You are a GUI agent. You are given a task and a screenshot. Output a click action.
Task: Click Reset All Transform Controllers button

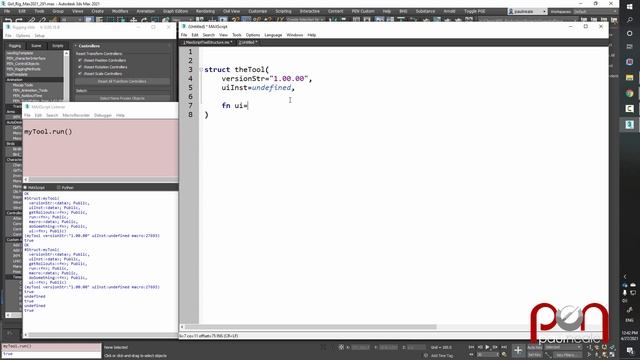[122, 81]
